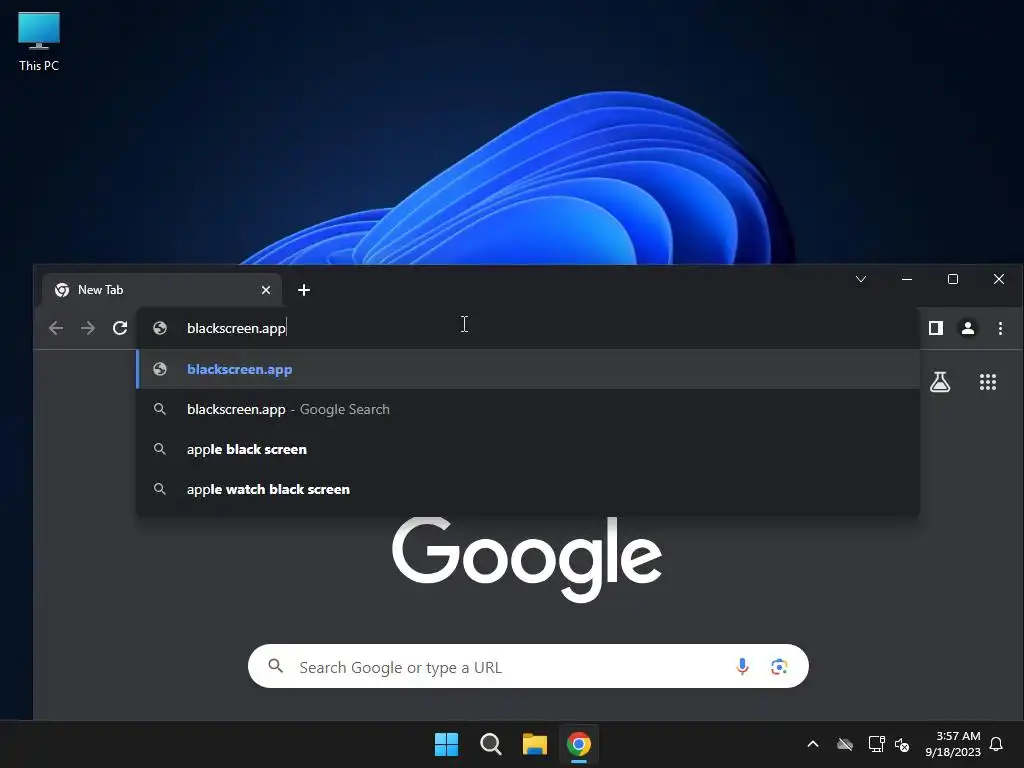Choose the apple black screen suggestion
Viewport: 1024px width, 768px height.
(x=528, y=449)
